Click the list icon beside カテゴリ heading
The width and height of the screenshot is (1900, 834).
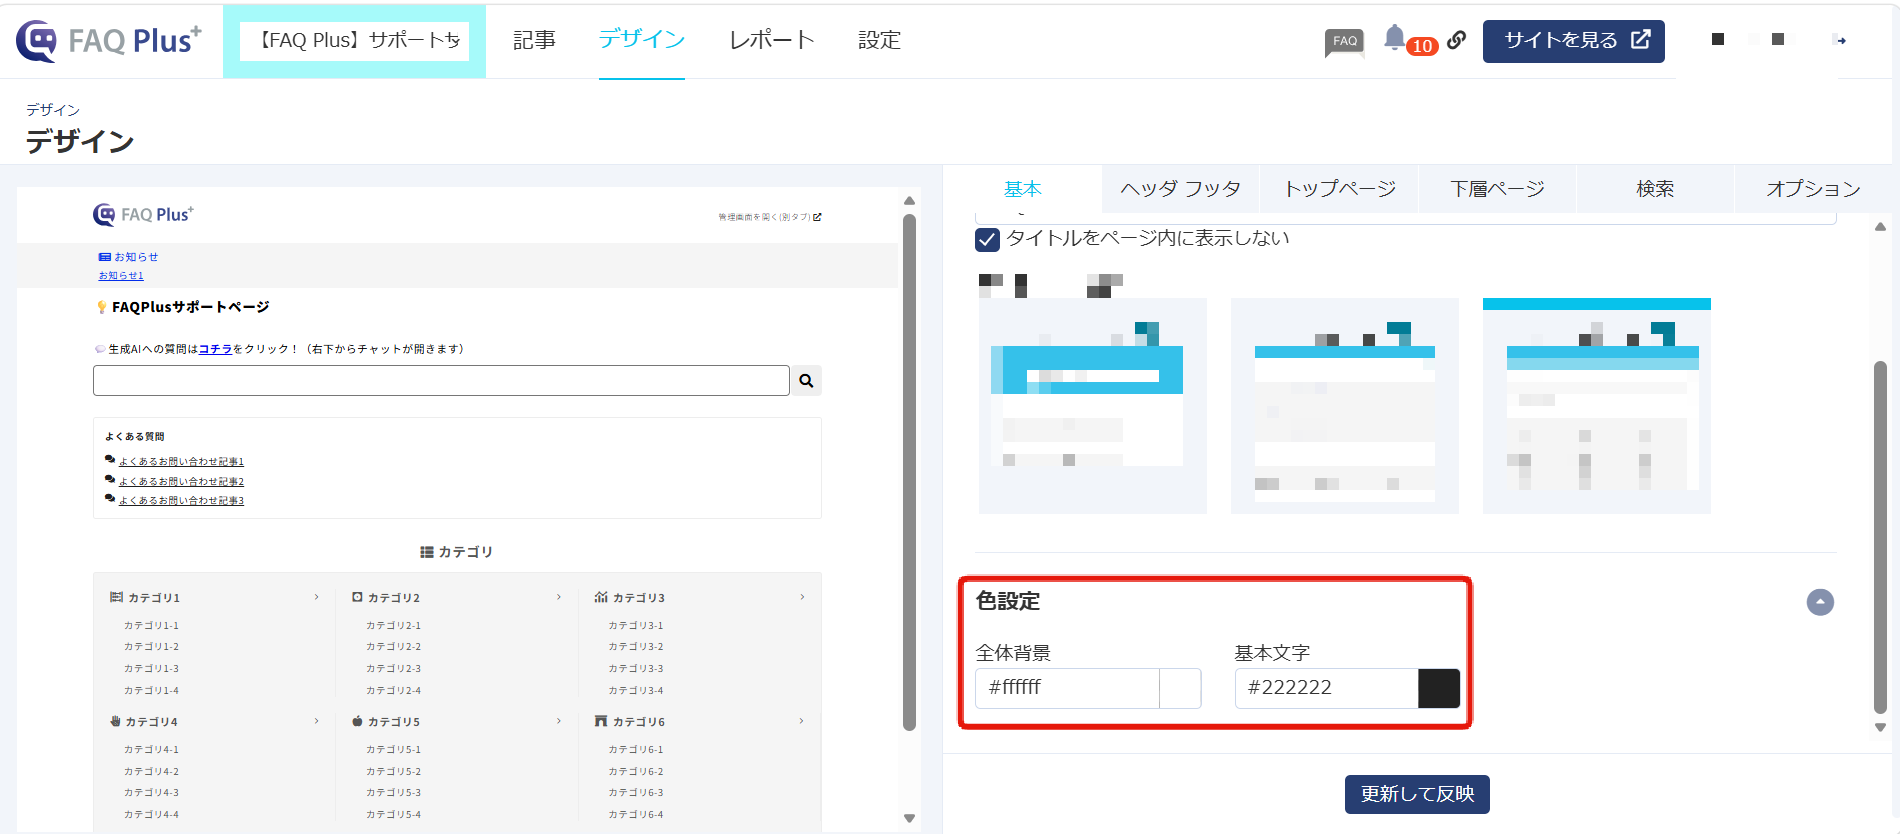click(427, 552)
